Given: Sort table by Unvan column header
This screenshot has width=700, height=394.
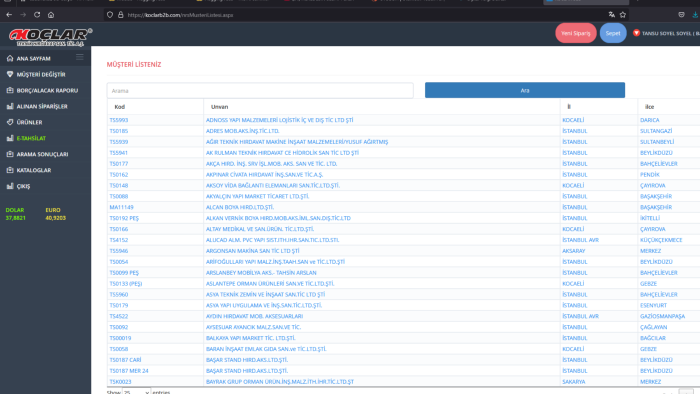Looking at the screenshot, I should 219,107.
